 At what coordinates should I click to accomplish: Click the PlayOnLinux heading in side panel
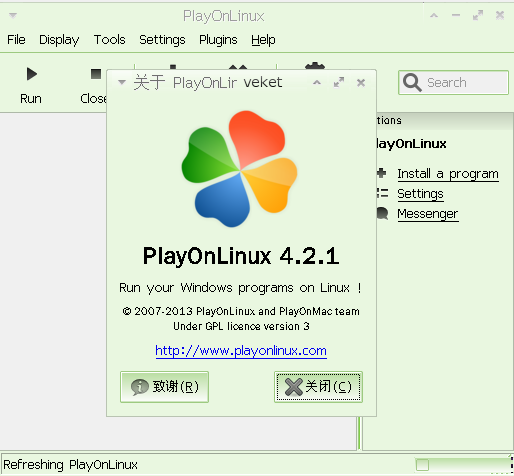(x=412, y=144)
